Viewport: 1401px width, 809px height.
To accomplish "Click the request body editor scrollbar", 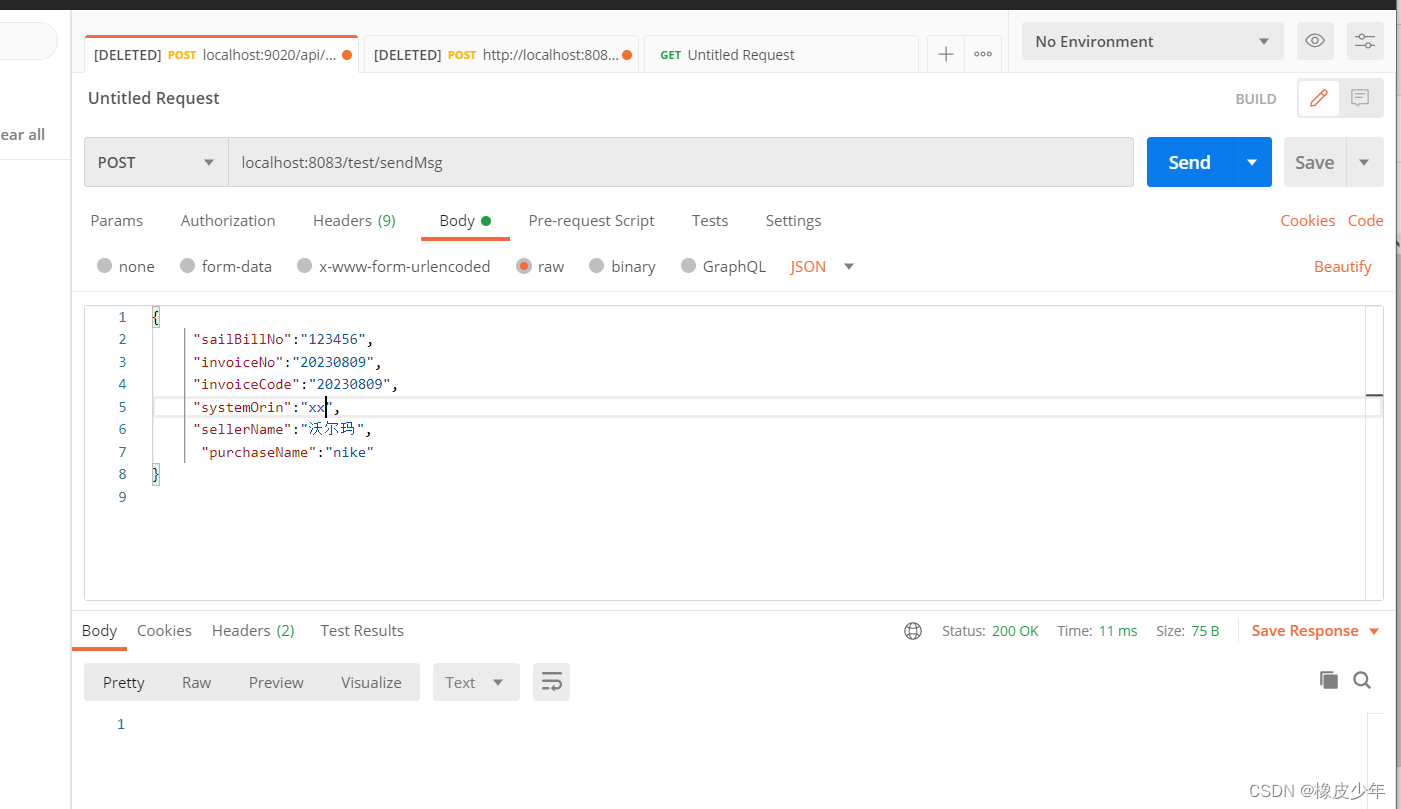I will tap(1374, 452).
